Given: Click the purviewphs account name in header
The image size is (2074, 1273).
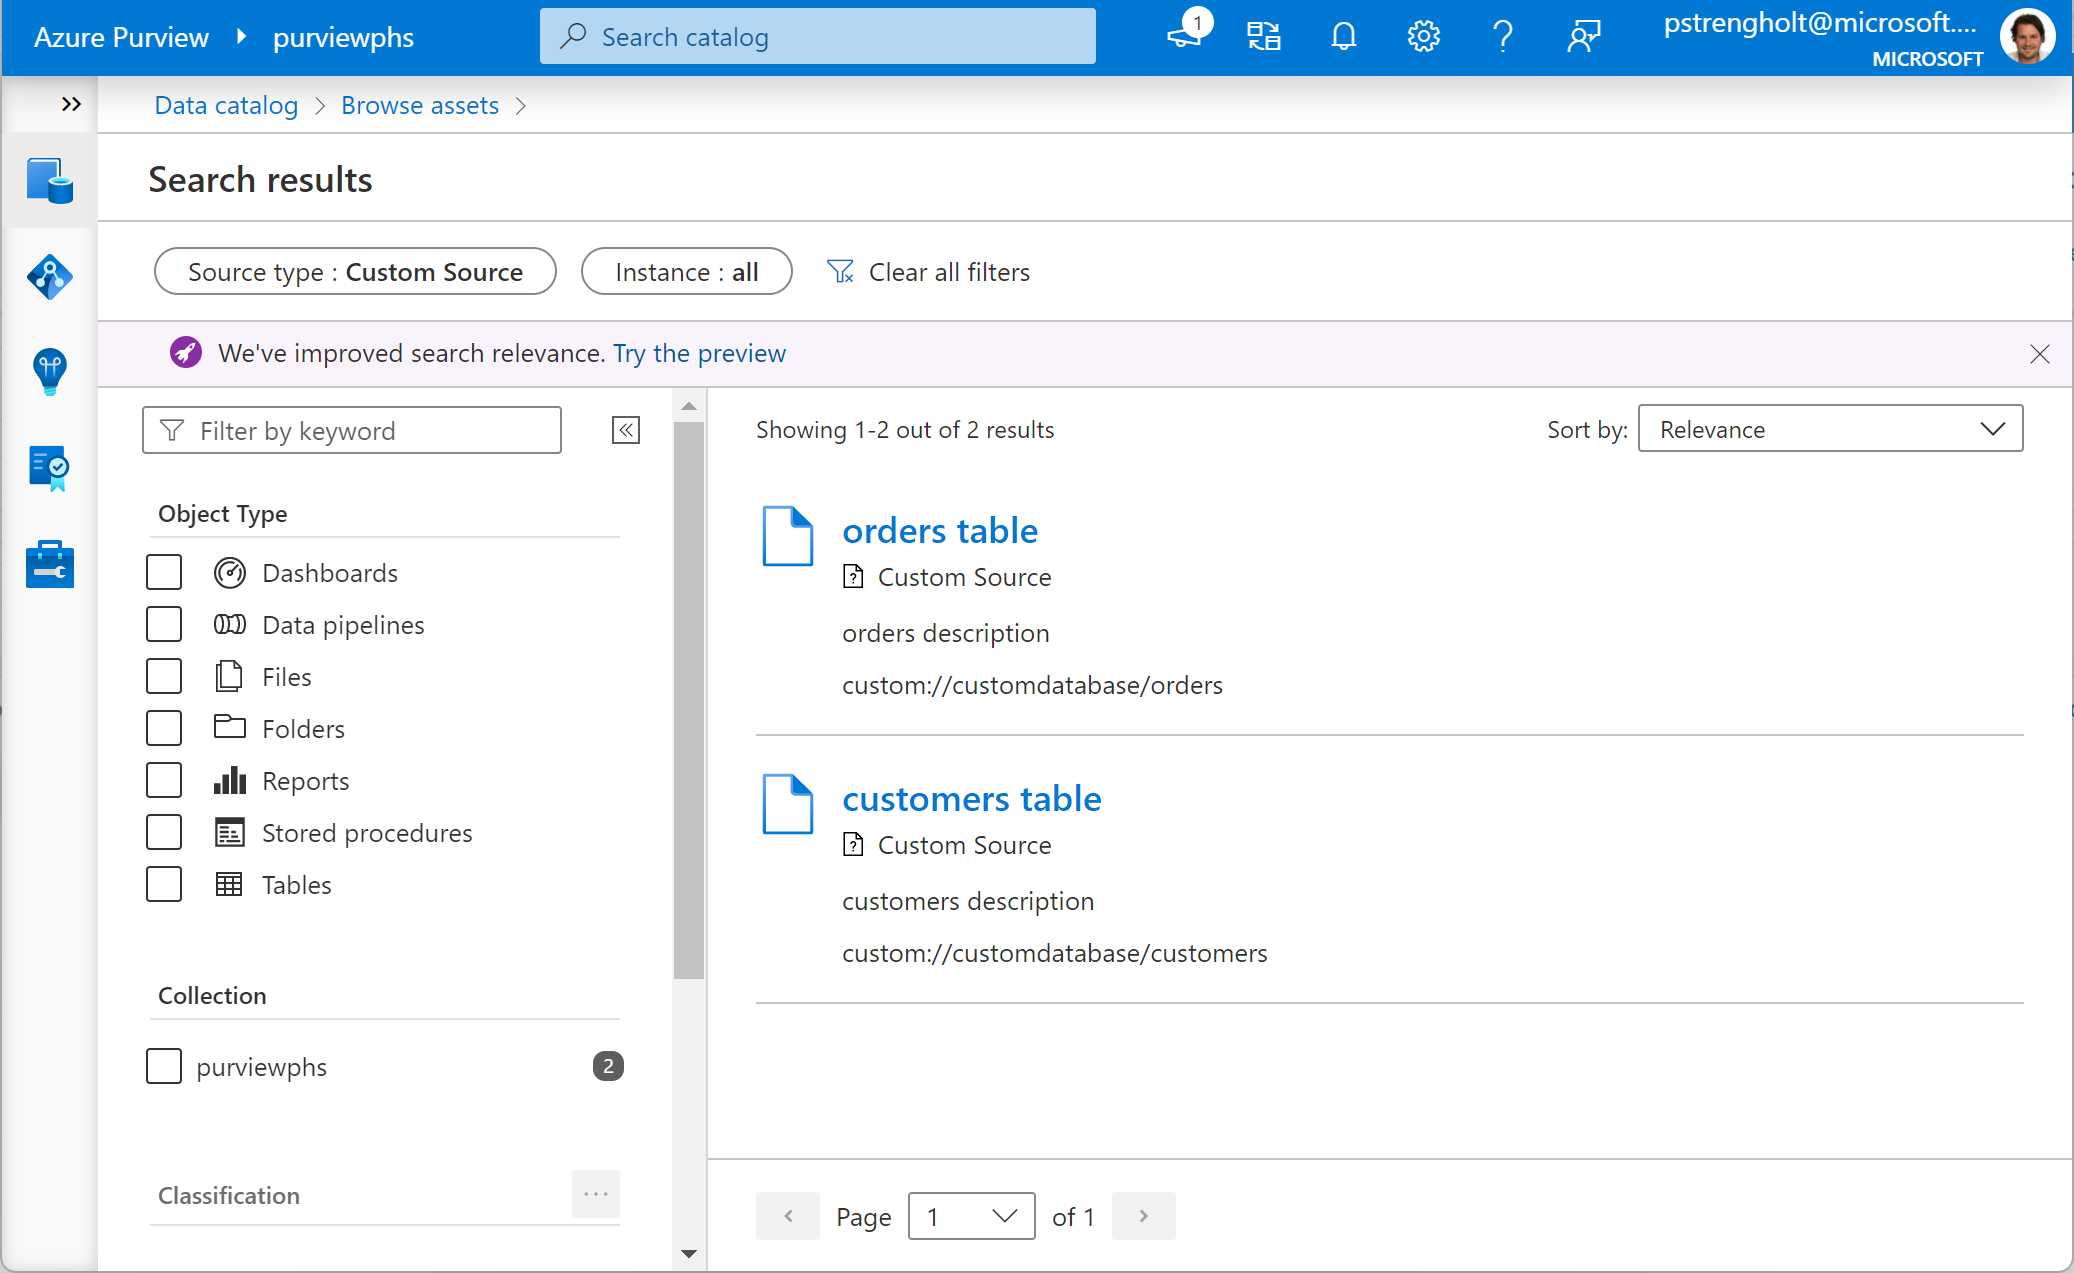Looking at the screenshot, I should coord(343,37).
